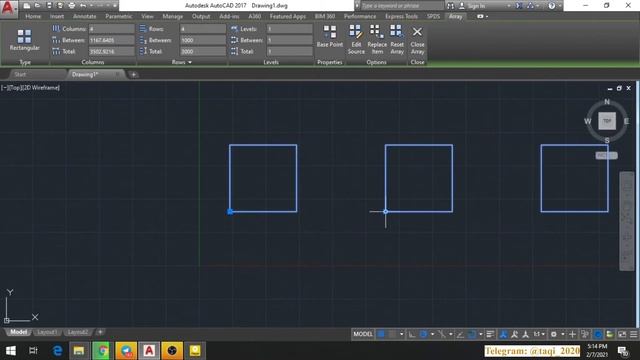640x360 pixels.
Task: Click the blue base grip on first square
Action: coord(230,211)
